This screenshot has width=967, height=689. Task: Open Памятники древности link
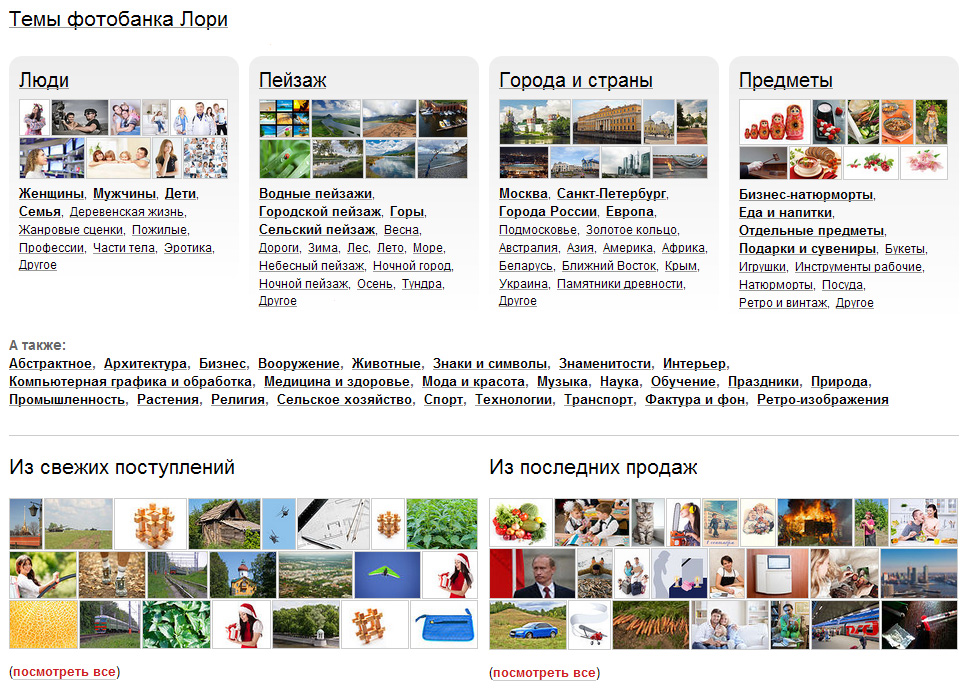pyautogui.click(x=620, y=283)
